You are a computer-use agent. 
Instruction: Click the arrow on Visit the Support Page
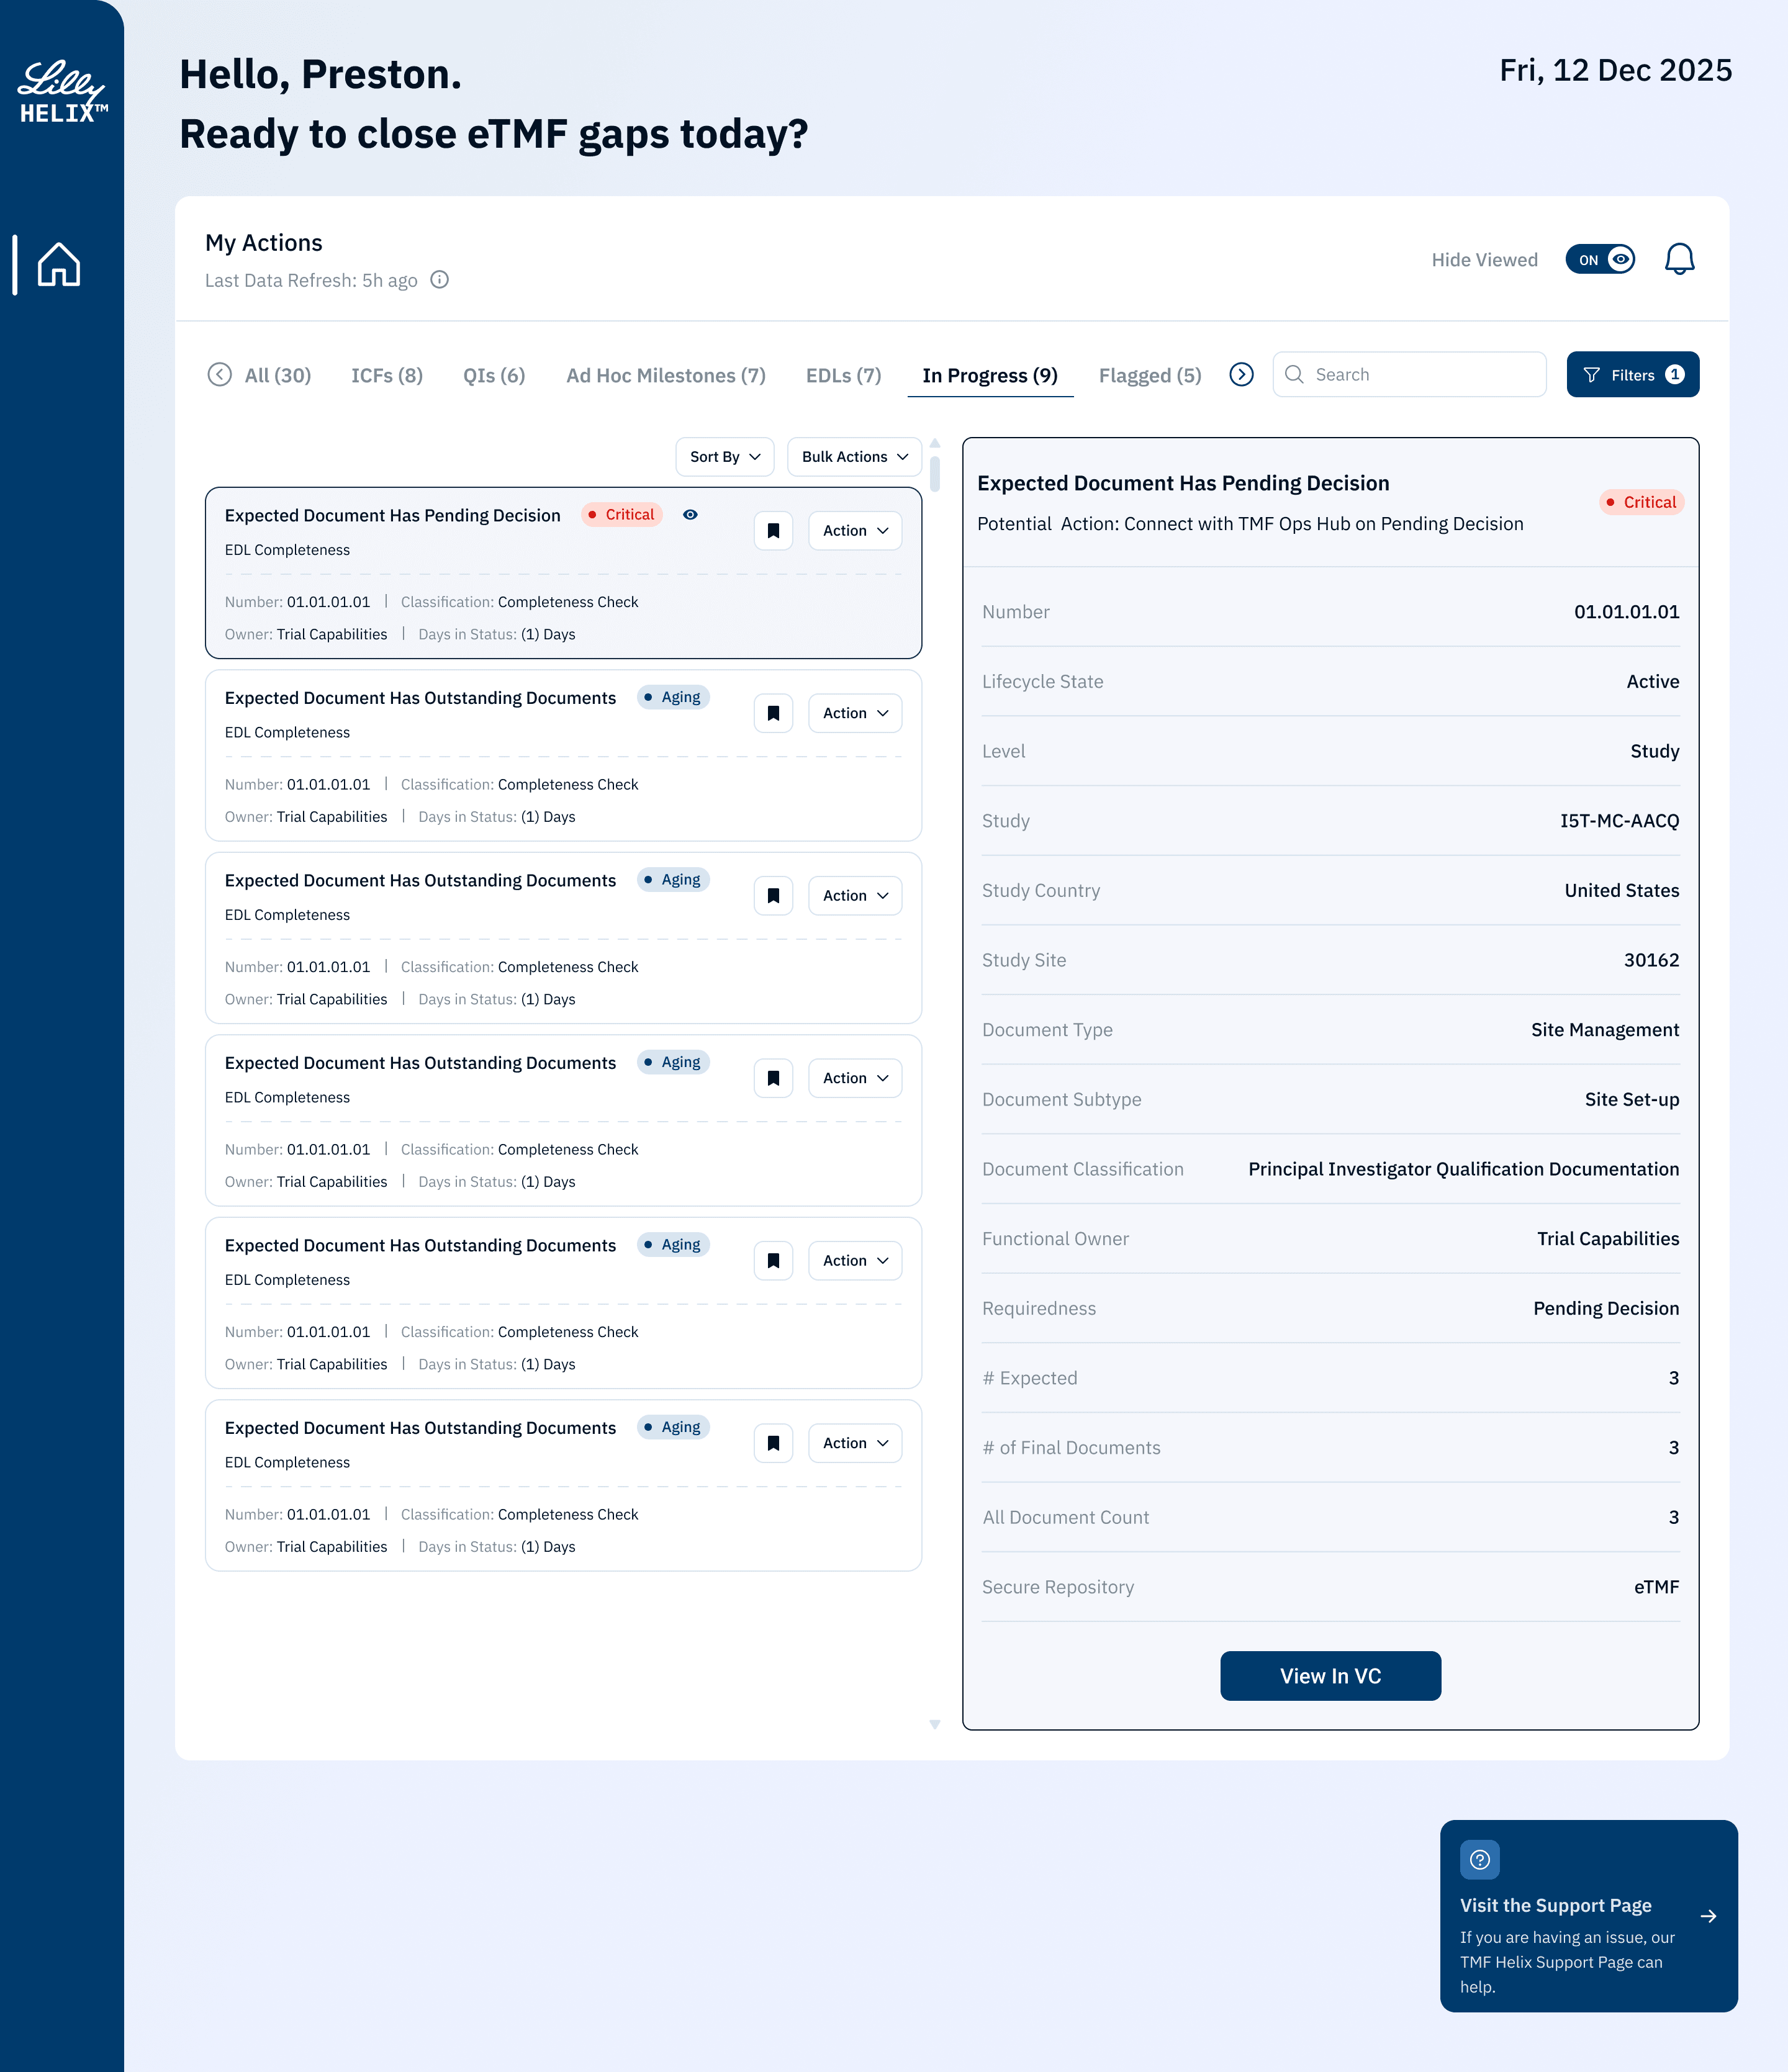[x=1708, y=1916]
